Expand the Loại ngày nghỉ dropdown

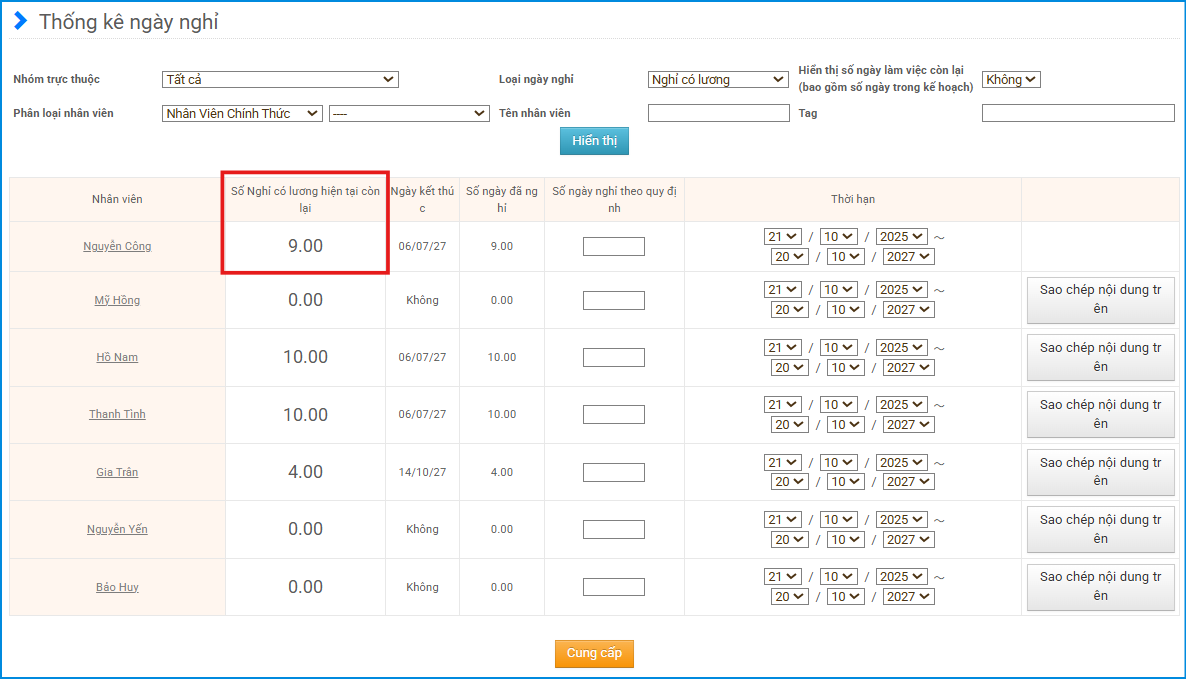pyautogui.click(x=718, y=80)
